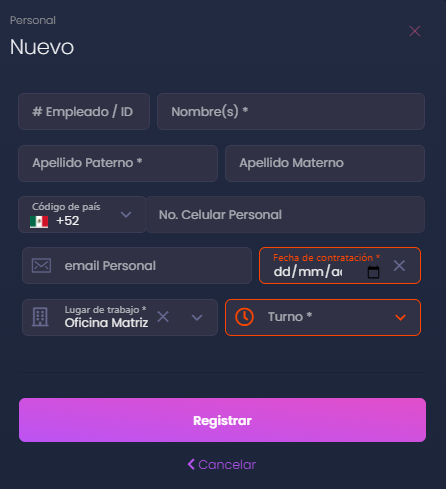The height and width of the screenshot is (489, 446).
Task: Clear the Fecha de contratación date
Action: pos(399,266)
